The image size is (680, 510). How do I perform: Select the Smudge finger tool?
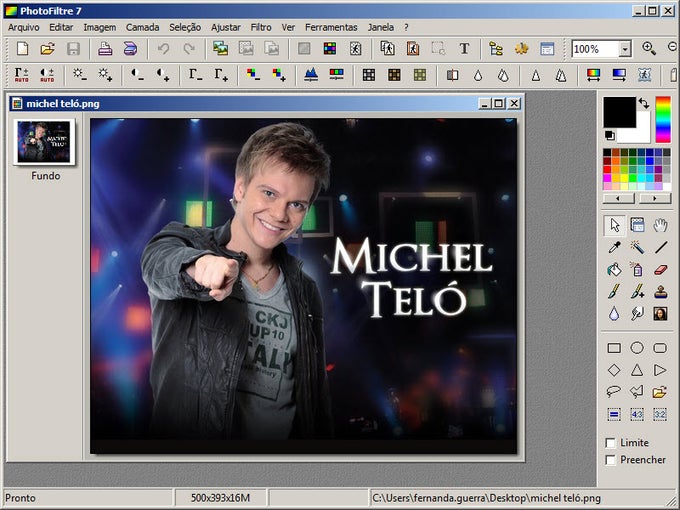click(x=637, y=313)
